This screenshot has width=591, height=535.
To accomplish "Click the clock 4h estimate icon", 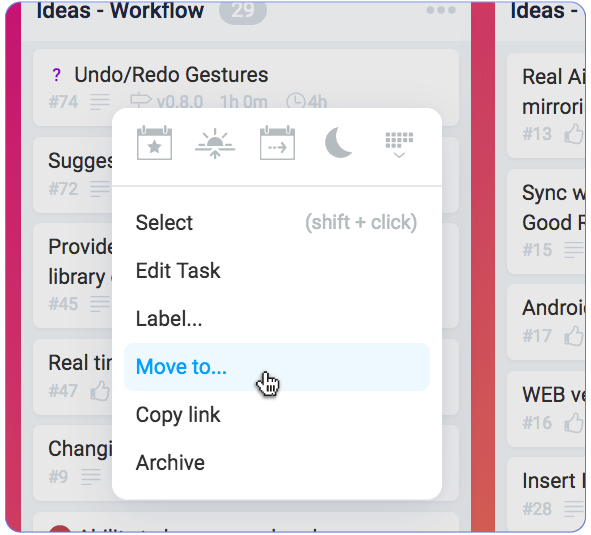I will click(296, 101).
